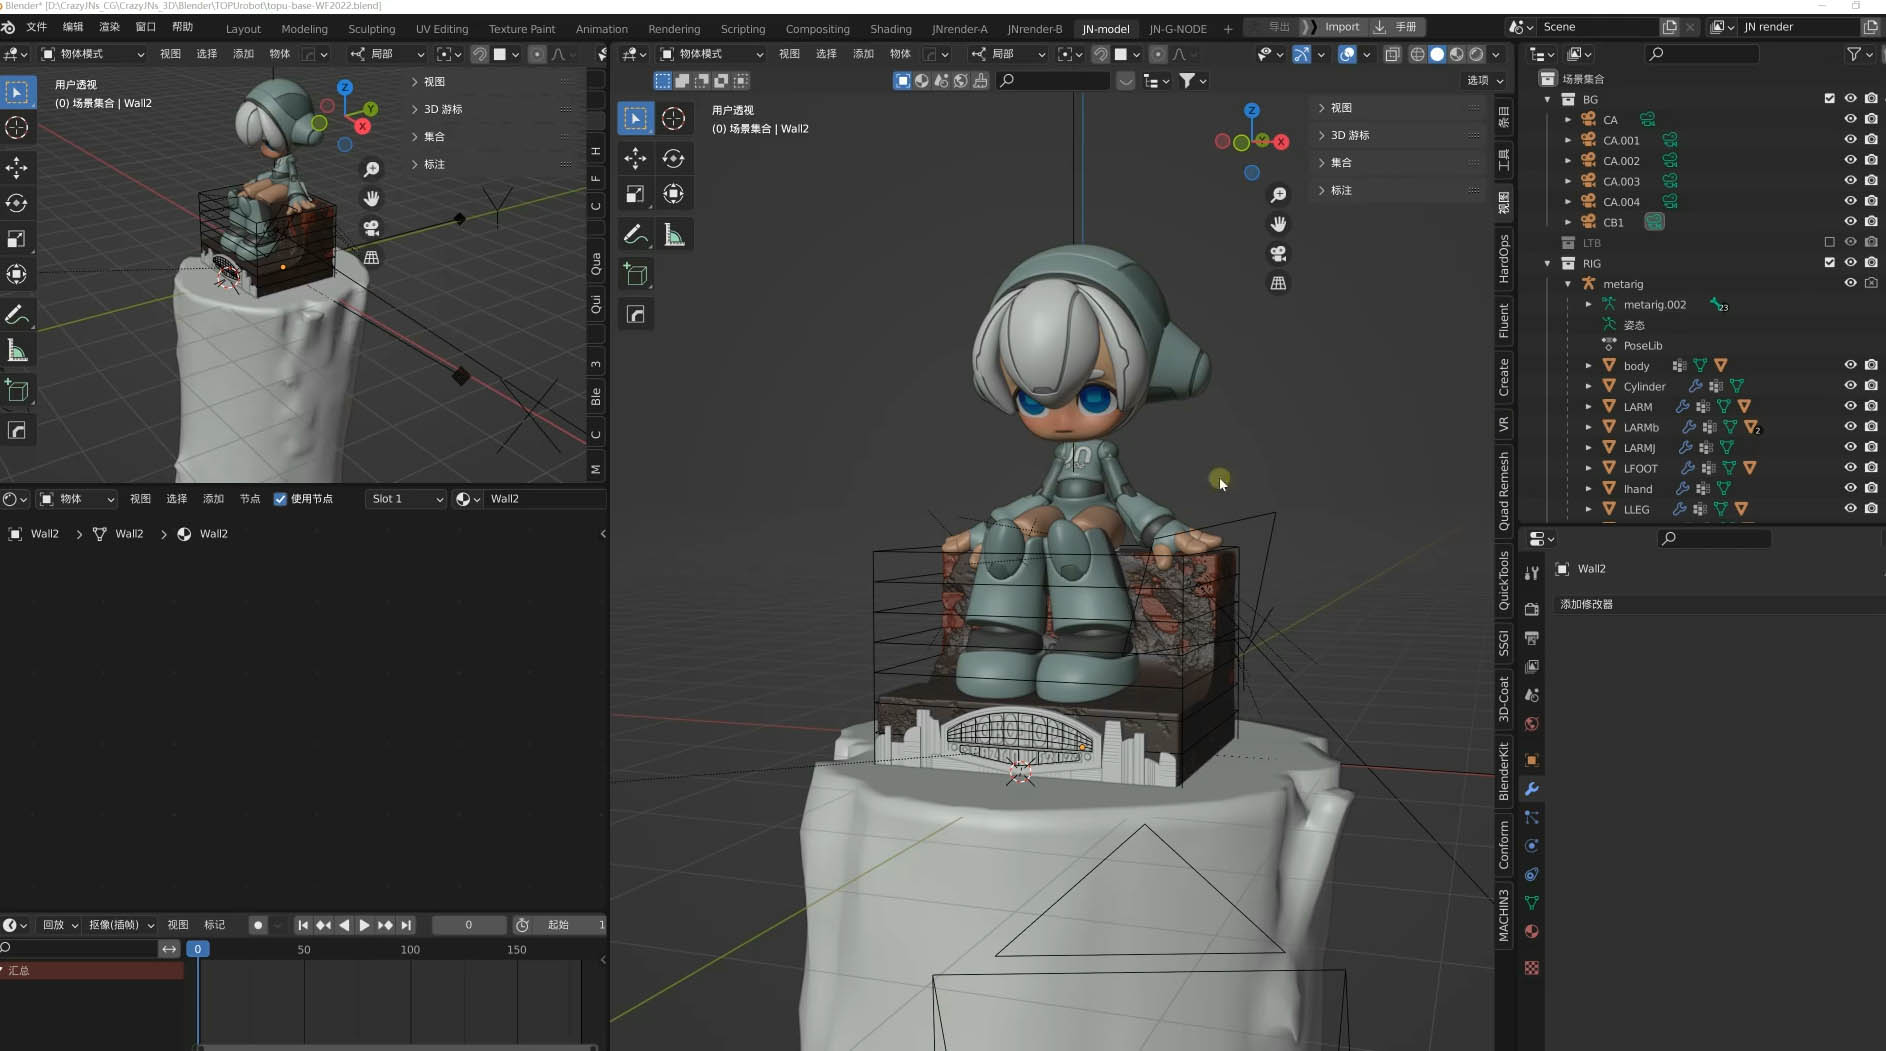Toggle the X-ray display icon
This screenshot has width=1886, height=1051.
[x=1392, y=54]
